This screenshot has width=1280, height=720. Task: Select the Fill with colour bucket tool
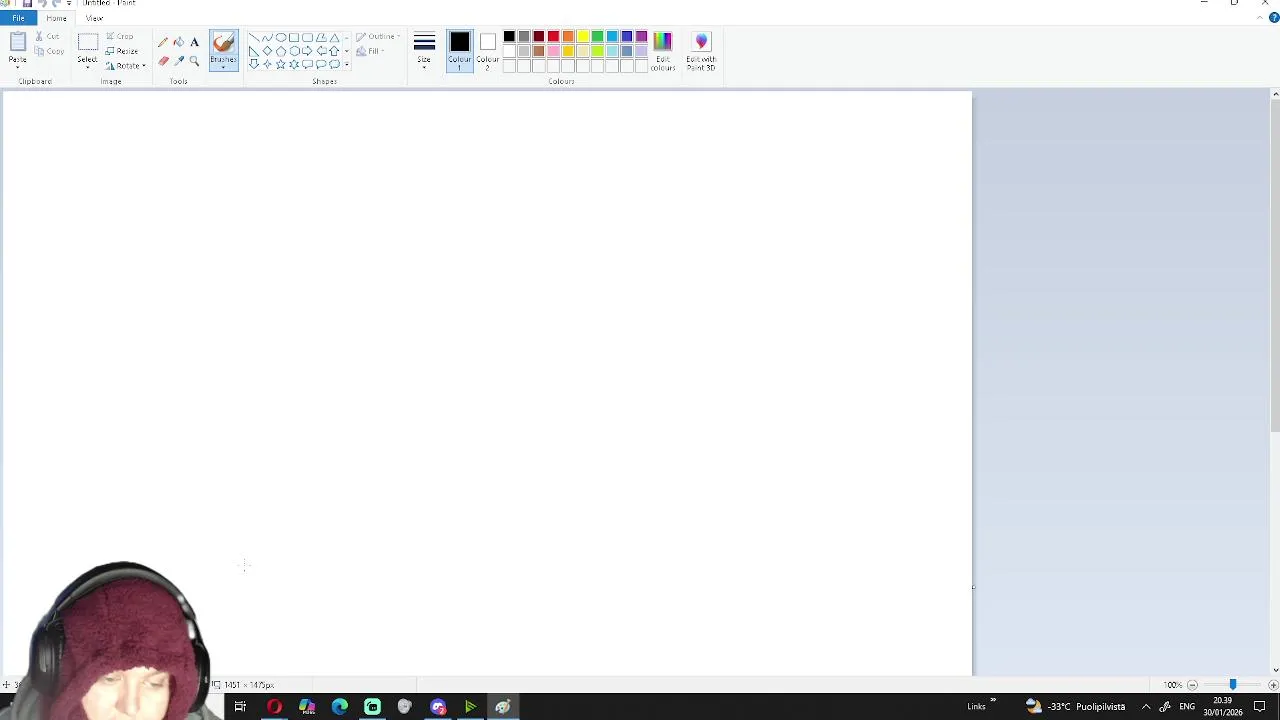tap(179, 42)
